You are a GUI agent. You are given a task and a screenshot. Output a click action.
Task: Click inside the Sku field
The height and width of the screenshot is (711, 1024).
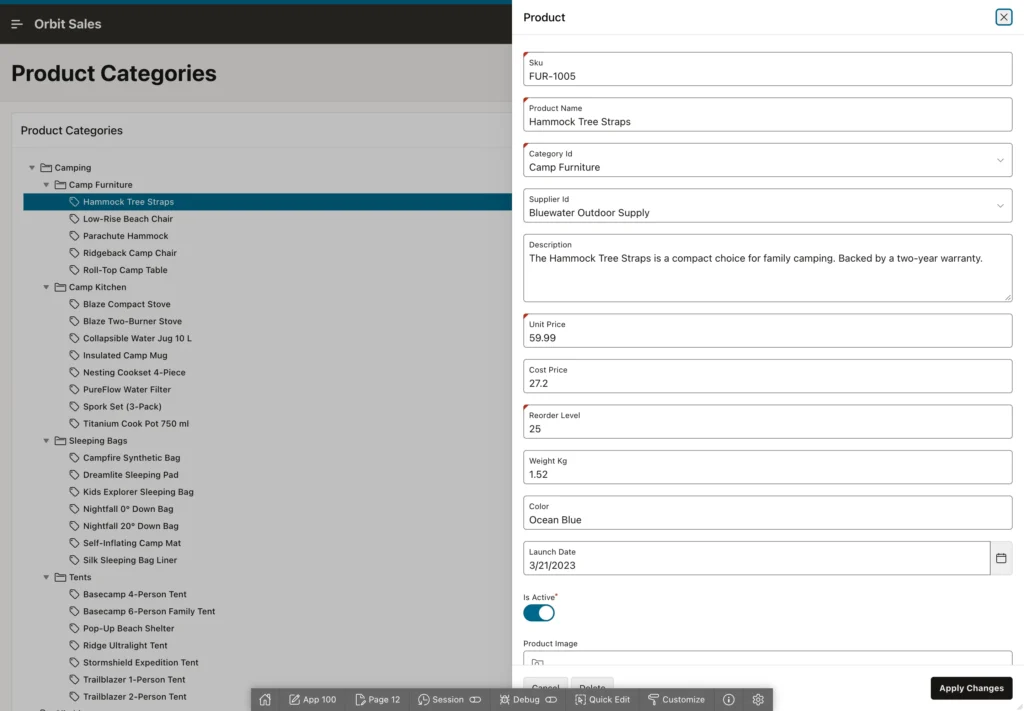tap(767, 69)
